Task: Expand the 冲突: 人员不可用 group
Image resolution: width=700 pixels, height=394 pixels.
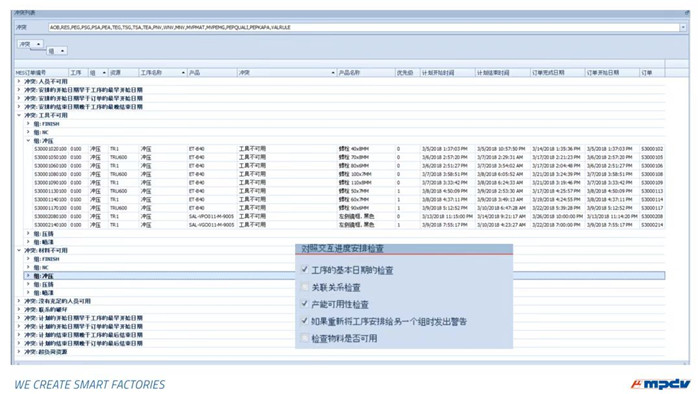Action: (x=19, y=81)
